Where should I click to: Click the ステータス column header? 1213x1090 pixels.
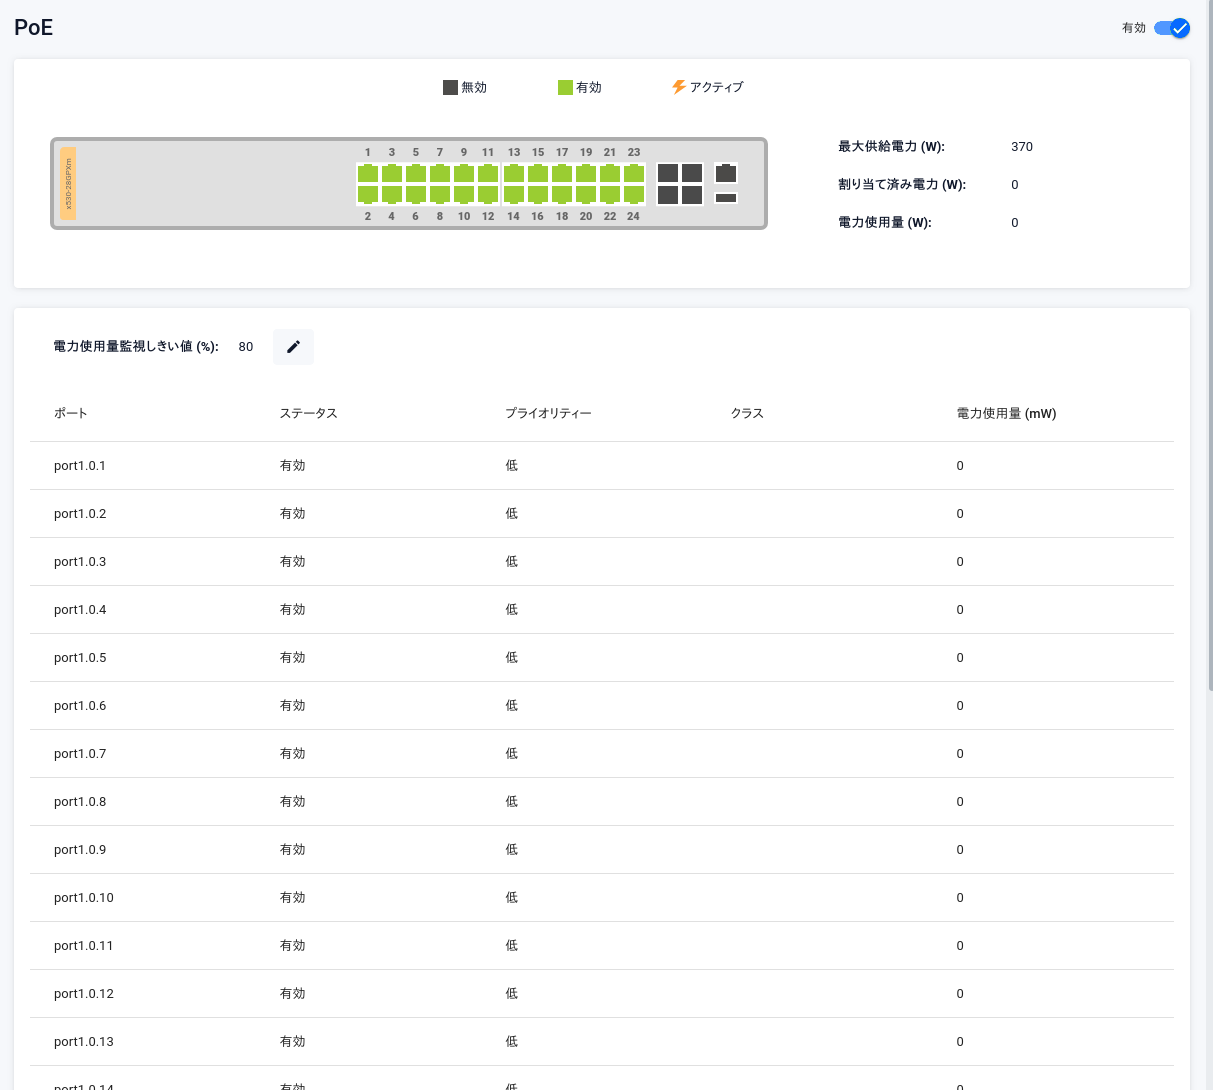click(x=308, y=414)
